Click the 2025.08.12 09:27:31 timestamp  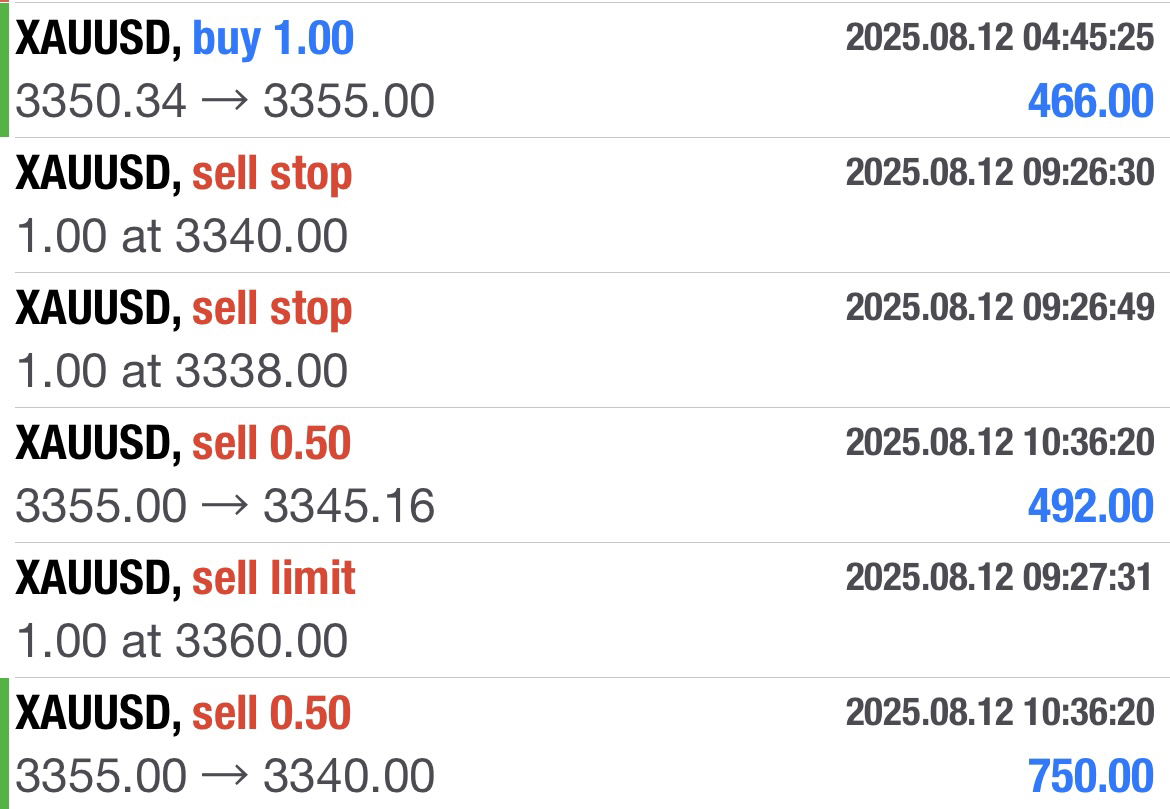1000,578
